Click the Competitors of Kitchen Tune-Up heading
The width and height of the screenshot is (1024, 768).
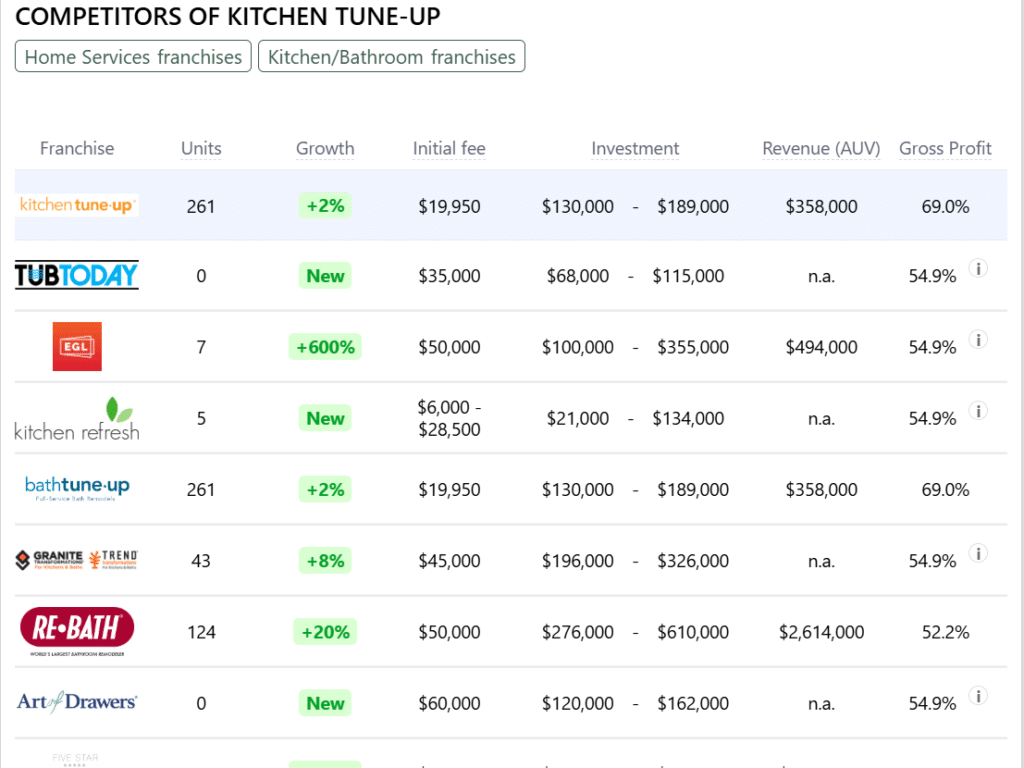tap(228, 16)
